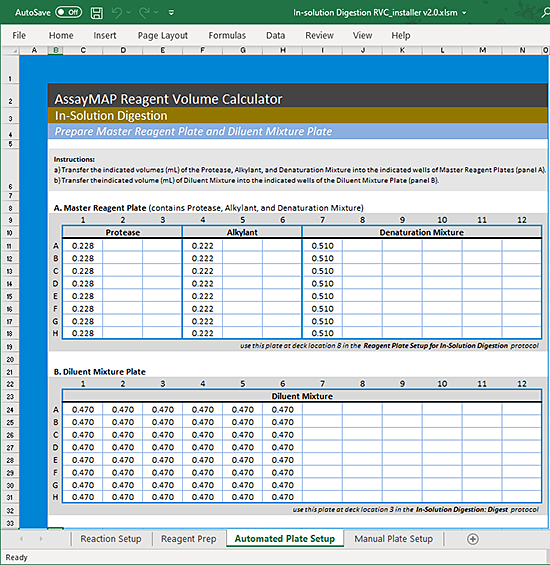The image size is (550, 565).
Task: Click the B. Diluent Mixture Plate heading
Action: [x=99, y=372]
